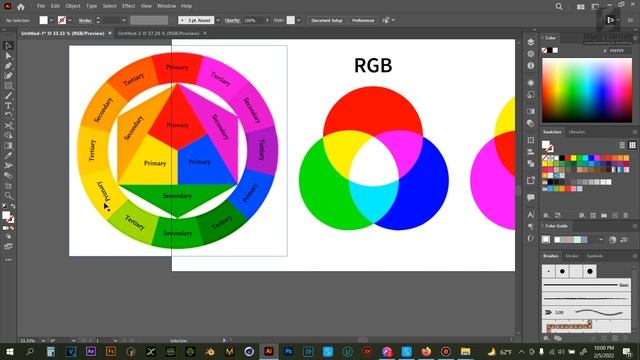640x360 pixels.
Task: Open the Transform panel icon in the dock
Action: (531, 140)
